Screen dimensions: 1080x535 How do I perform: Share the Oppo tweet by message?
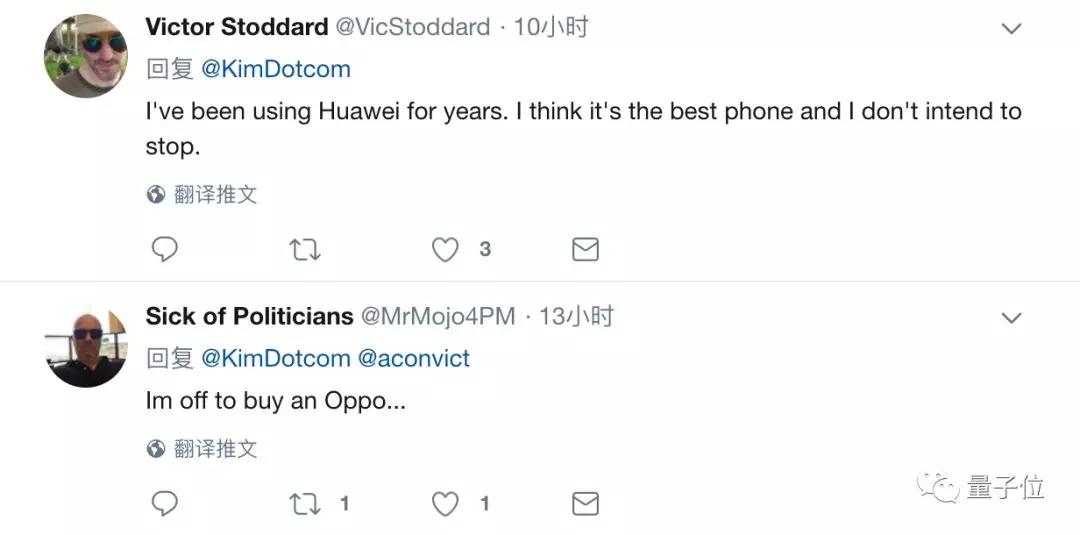[x=585, y=503]
